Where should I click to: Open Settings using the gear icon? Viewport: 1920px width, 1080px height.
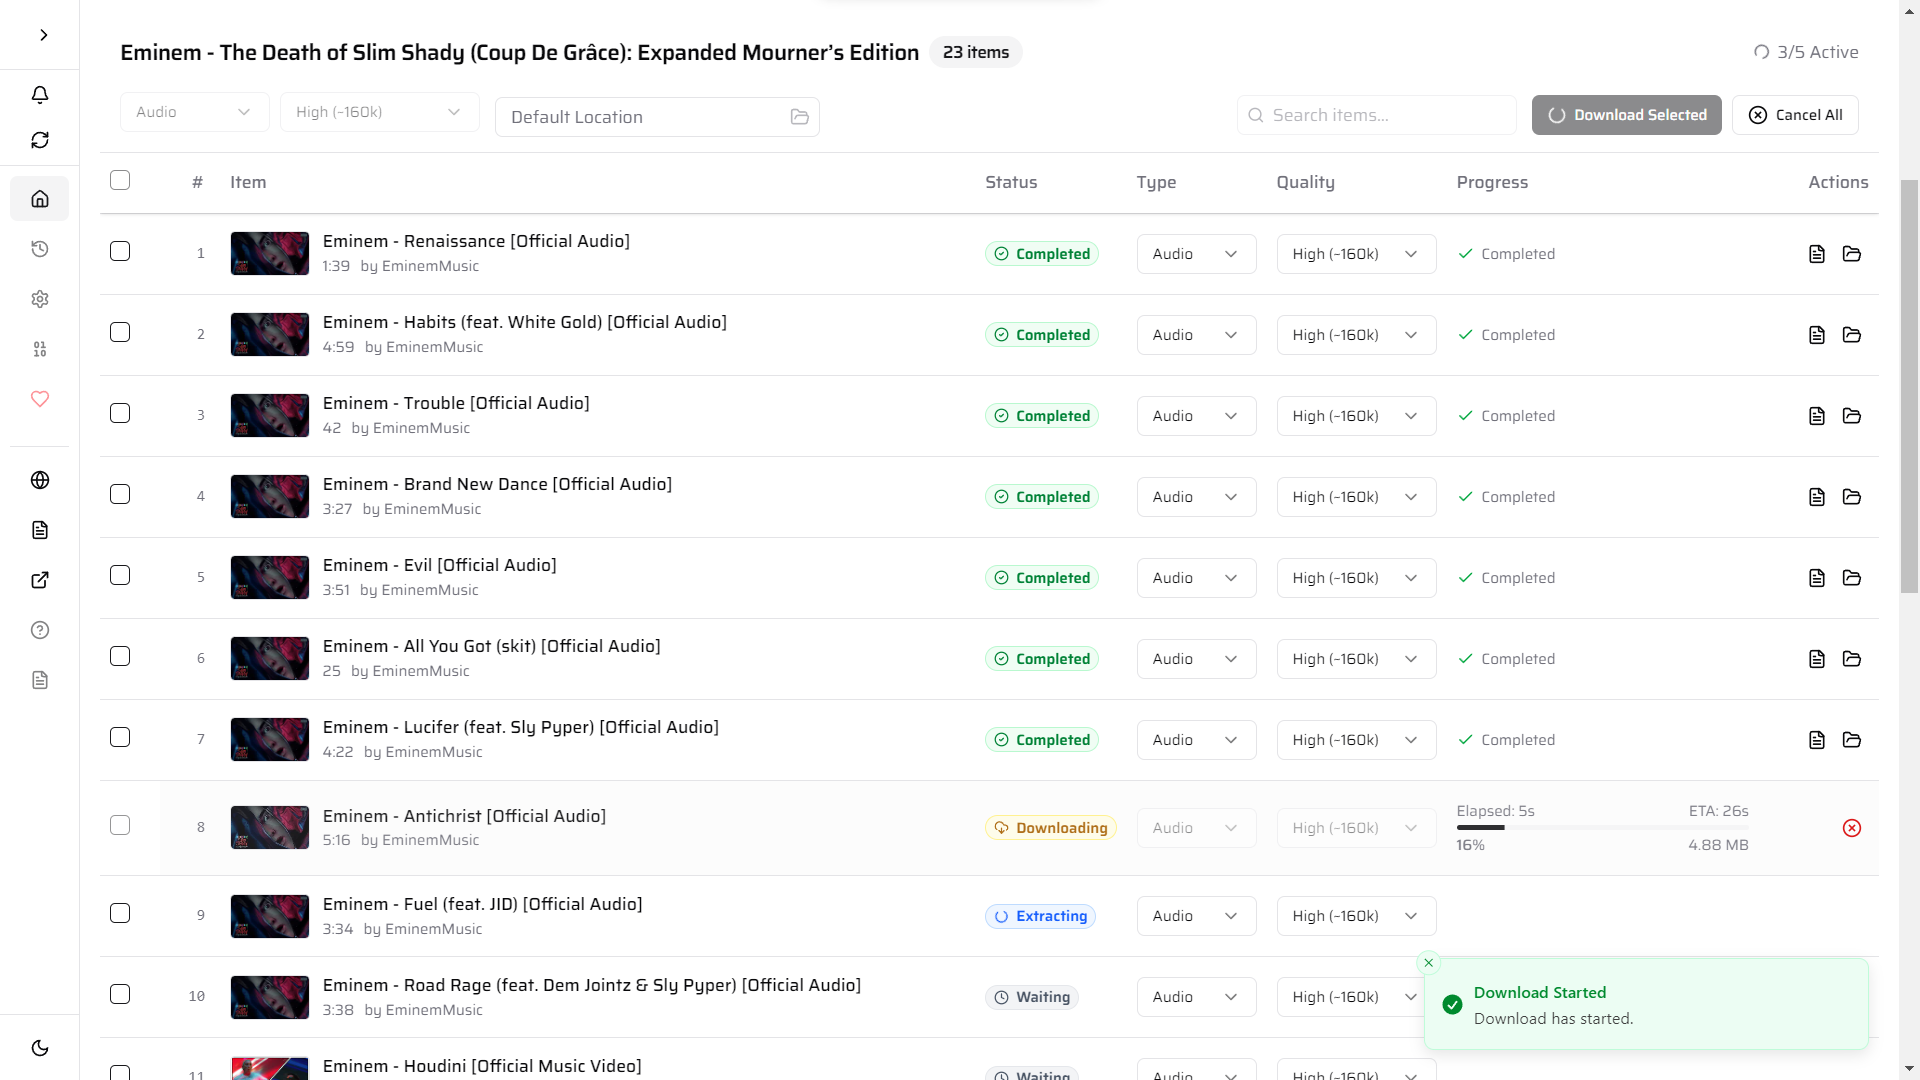tap(40, 299)
